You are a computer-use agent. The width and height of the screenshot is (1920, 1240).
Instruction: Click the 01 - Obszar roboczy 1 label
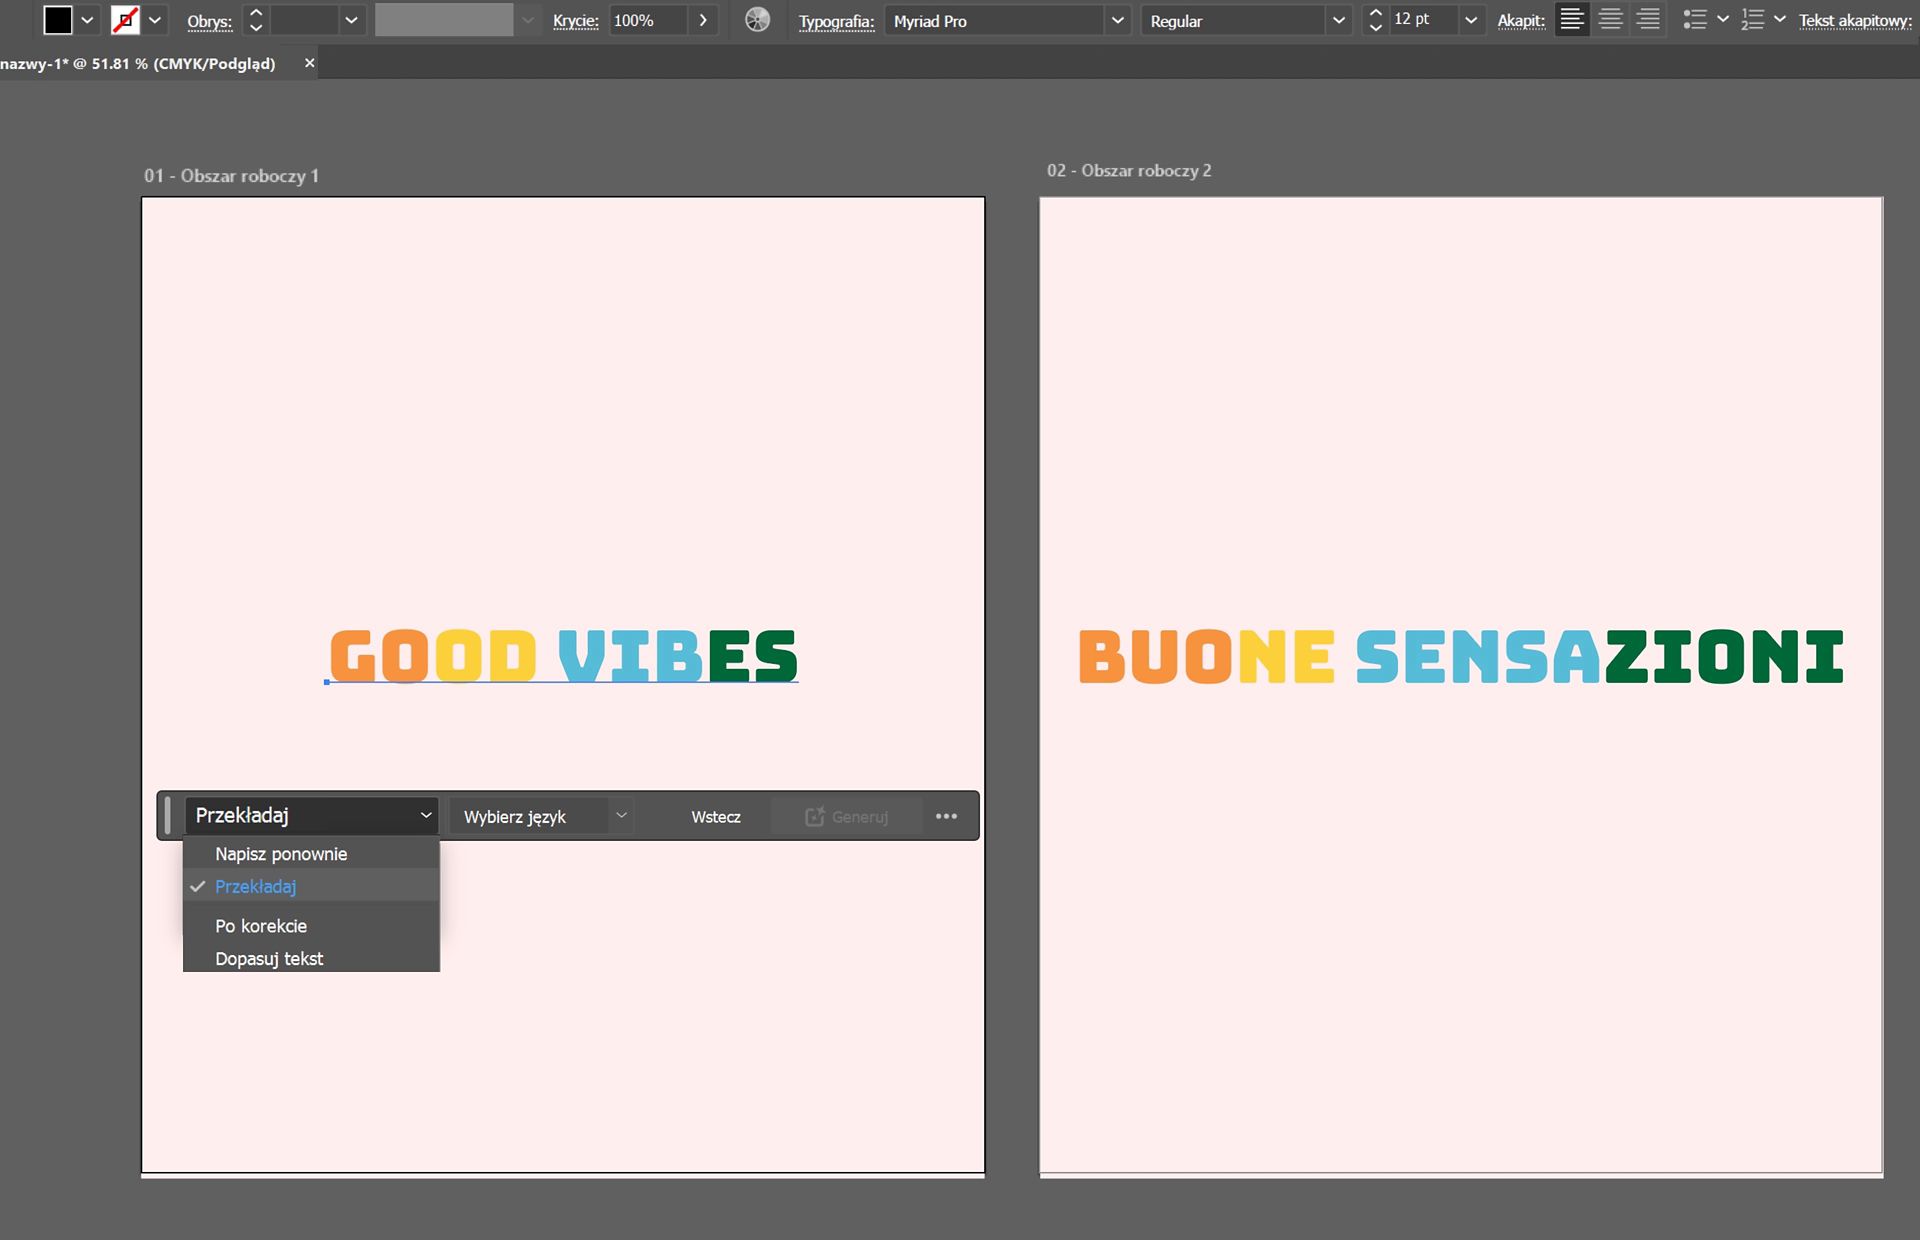[231, 176]
